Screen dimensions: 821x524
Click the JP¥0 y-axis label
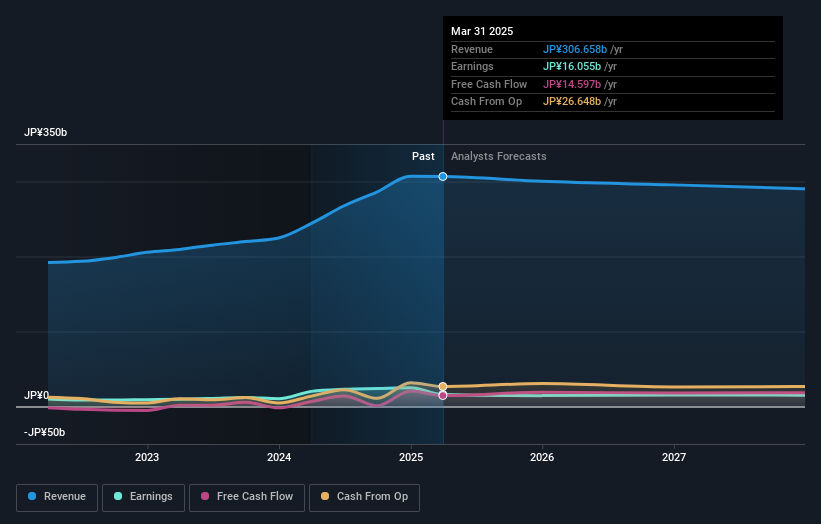[36, 395]
